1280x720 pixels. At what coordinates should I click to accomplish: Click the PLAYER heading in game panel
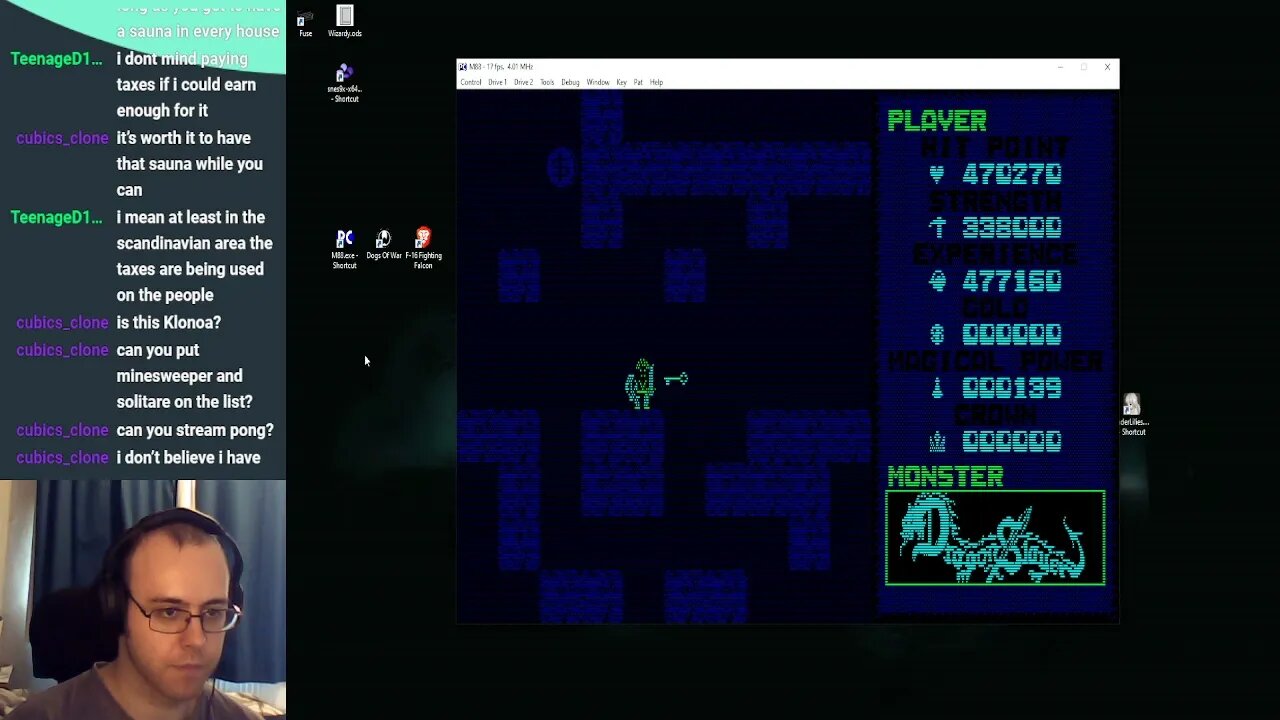(937, 120)
